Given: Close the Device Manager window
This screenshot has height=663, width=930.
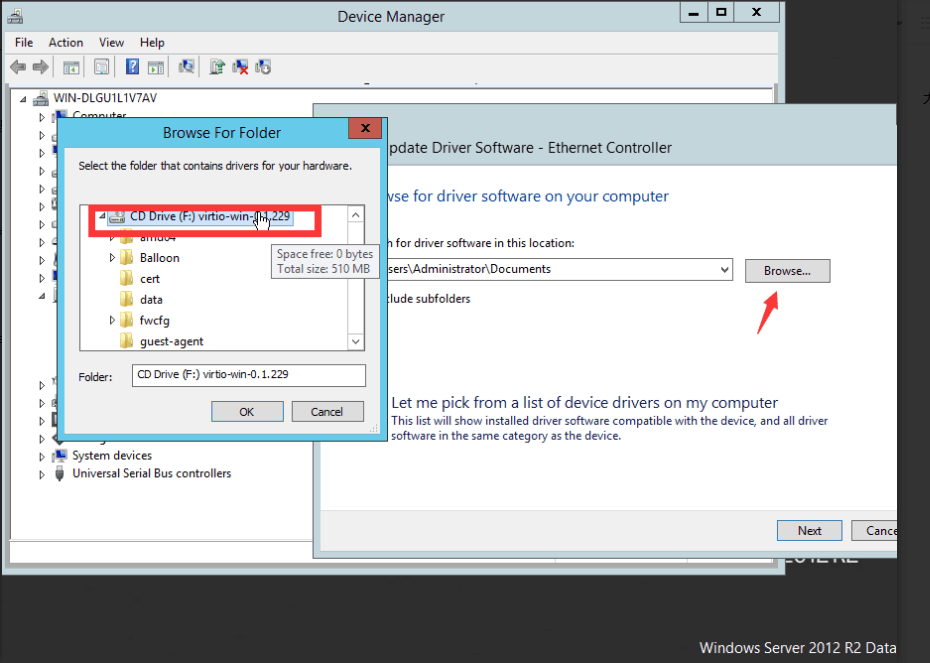Looking at the screenshot, I should [756, 12].
